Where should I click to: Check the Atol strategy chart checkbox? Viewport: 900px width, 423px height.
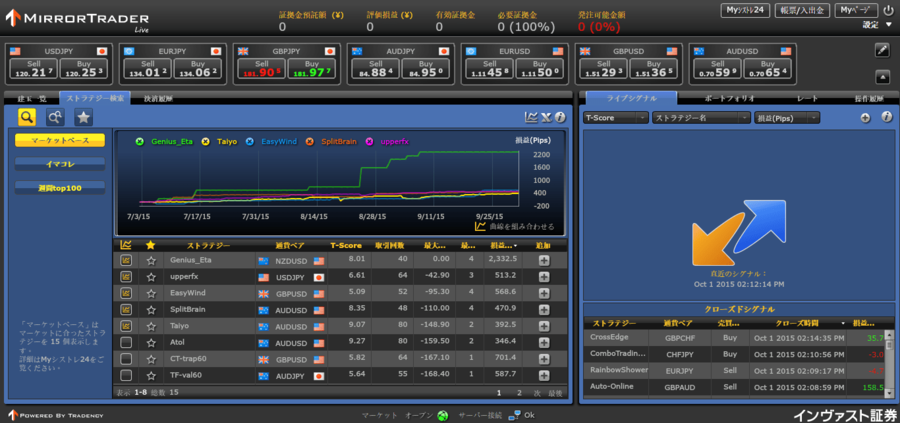[x=126, y=342]
